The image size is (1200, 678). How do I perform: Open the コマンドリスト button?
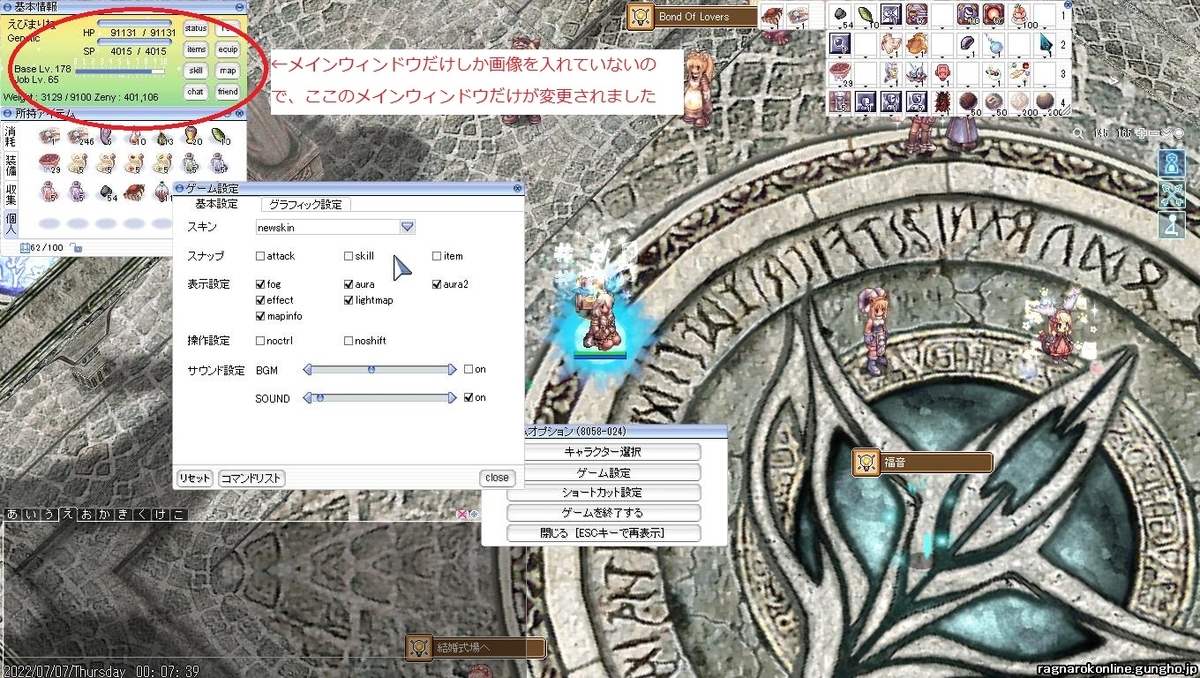251,478
